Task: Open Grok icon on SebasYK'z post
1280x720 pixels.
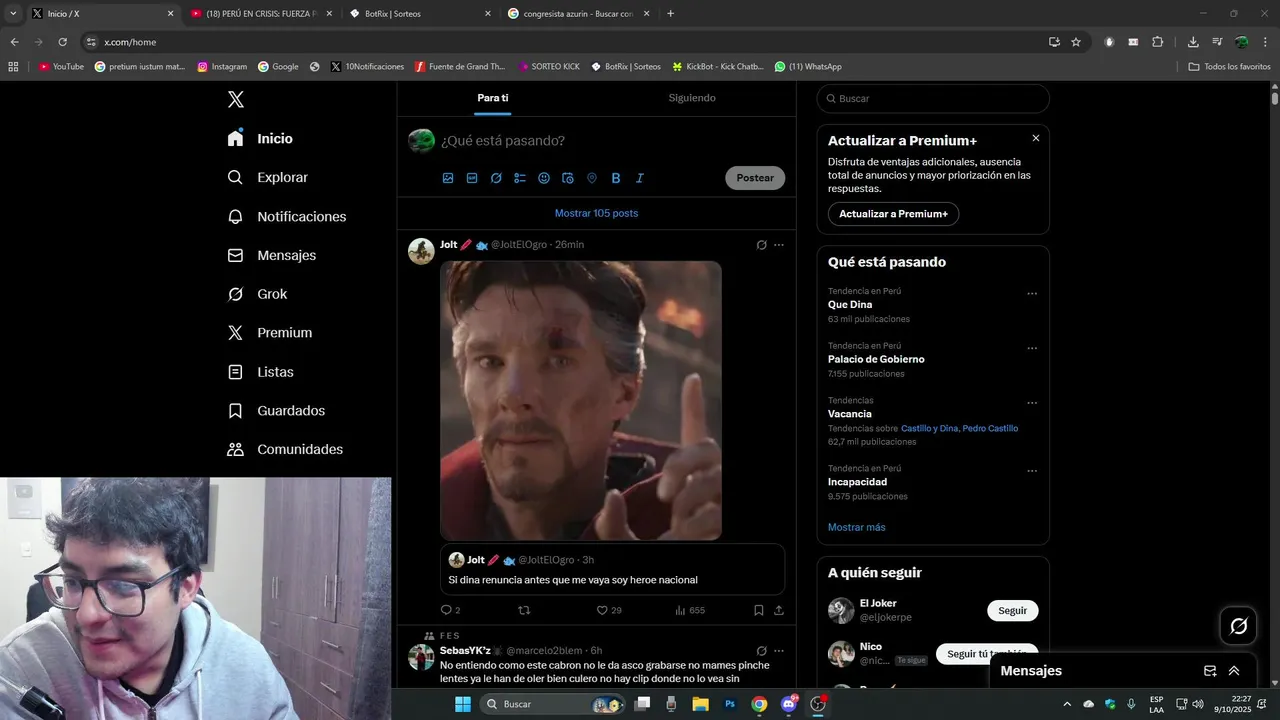Action: [761, 651]
